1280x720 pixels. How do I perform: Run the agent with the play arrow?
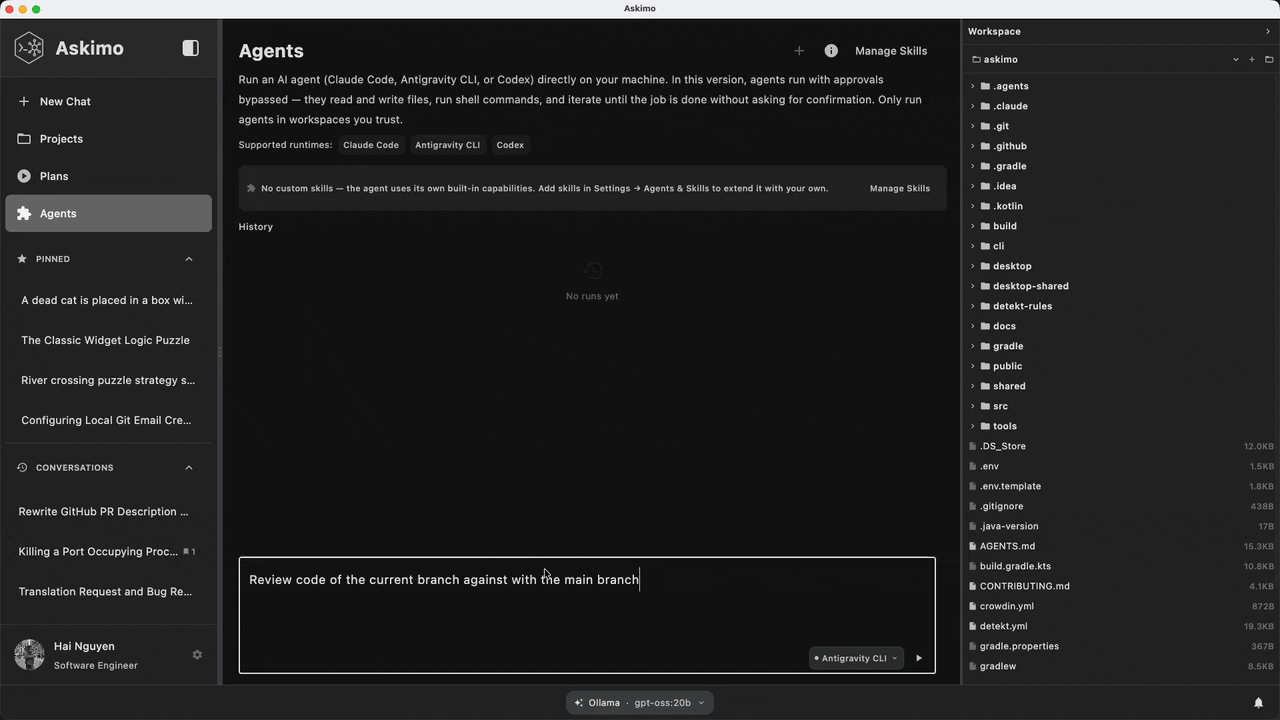919,658
